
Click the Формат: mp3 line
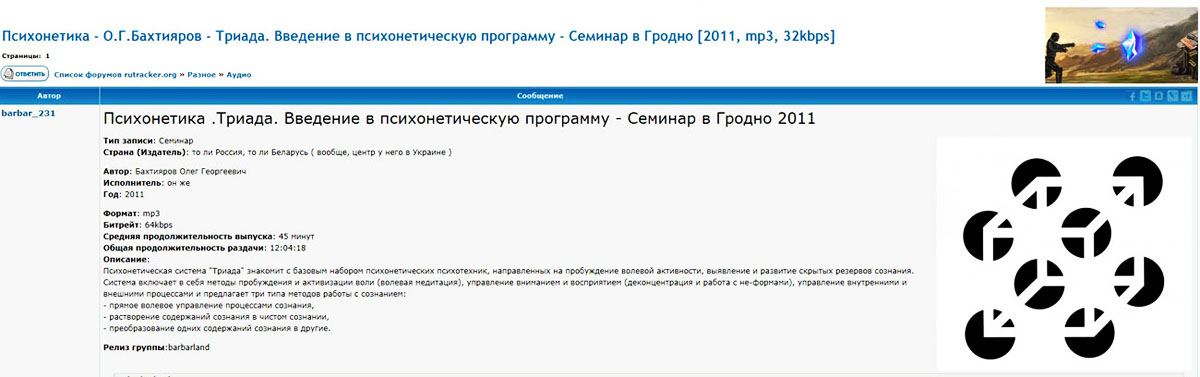click(132, 214)
